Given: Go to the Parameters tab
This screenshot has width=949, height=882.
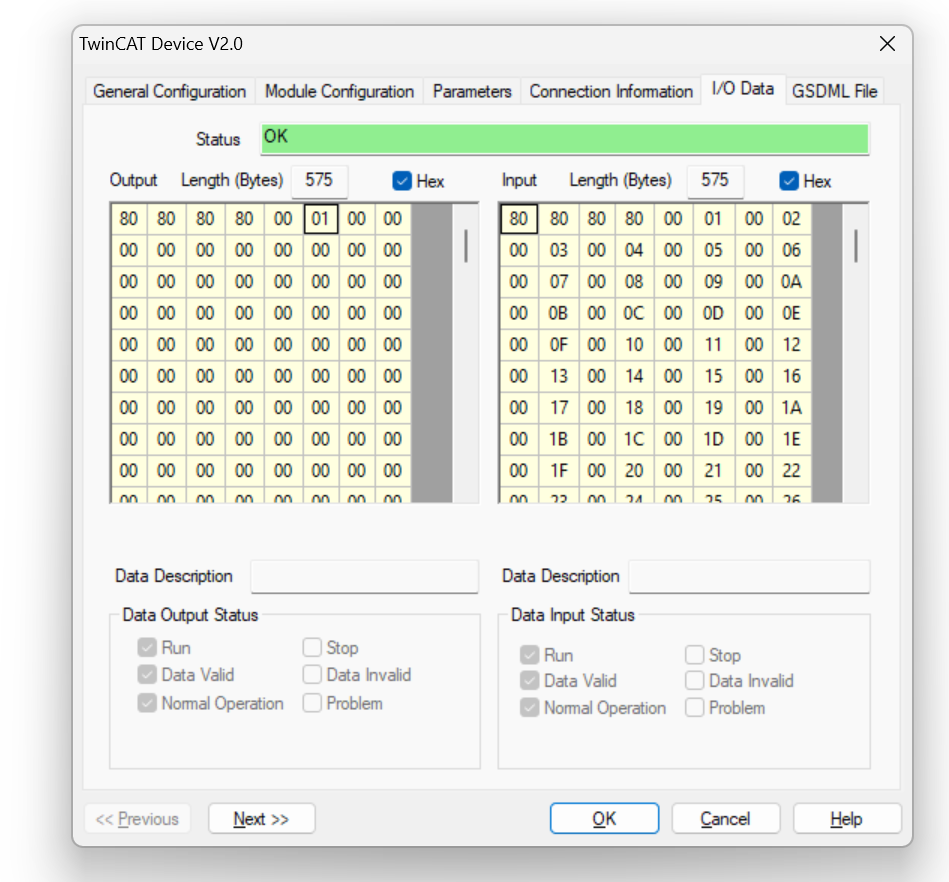Looking at the screenshot, I should (x=472, y=91).
